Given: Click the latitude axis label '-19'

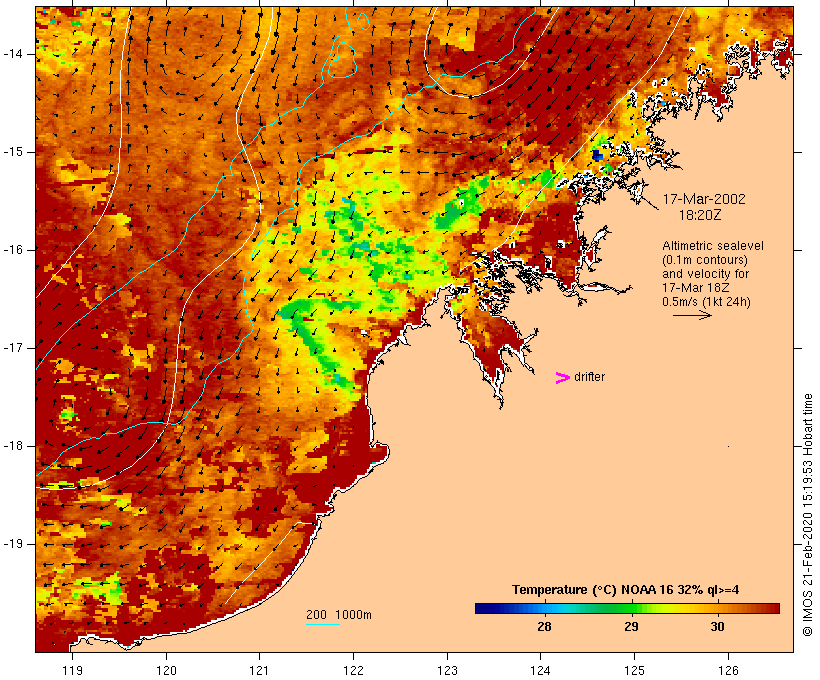Looking at the screenshot, I should pyautogui.click(x=13, y=544).
